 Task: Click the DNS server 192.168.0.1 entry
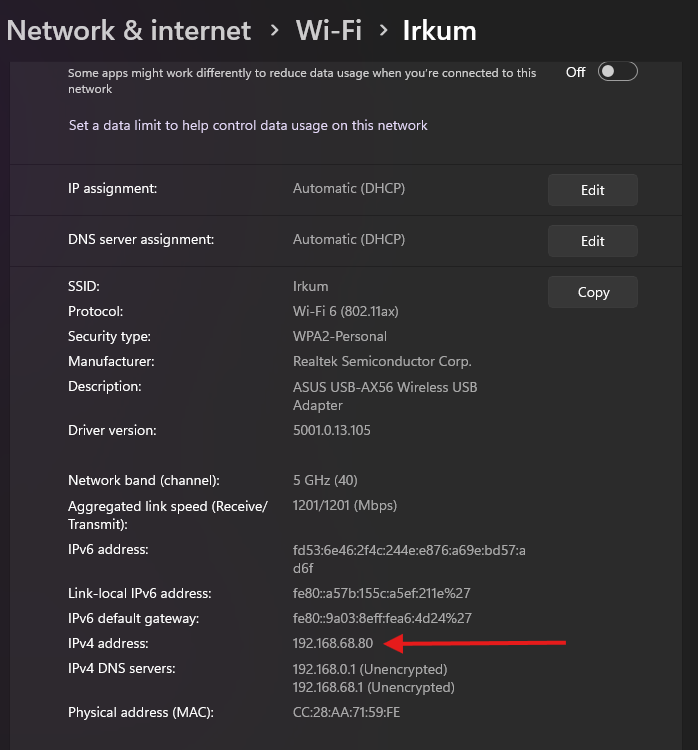click(x=369, y=668)
